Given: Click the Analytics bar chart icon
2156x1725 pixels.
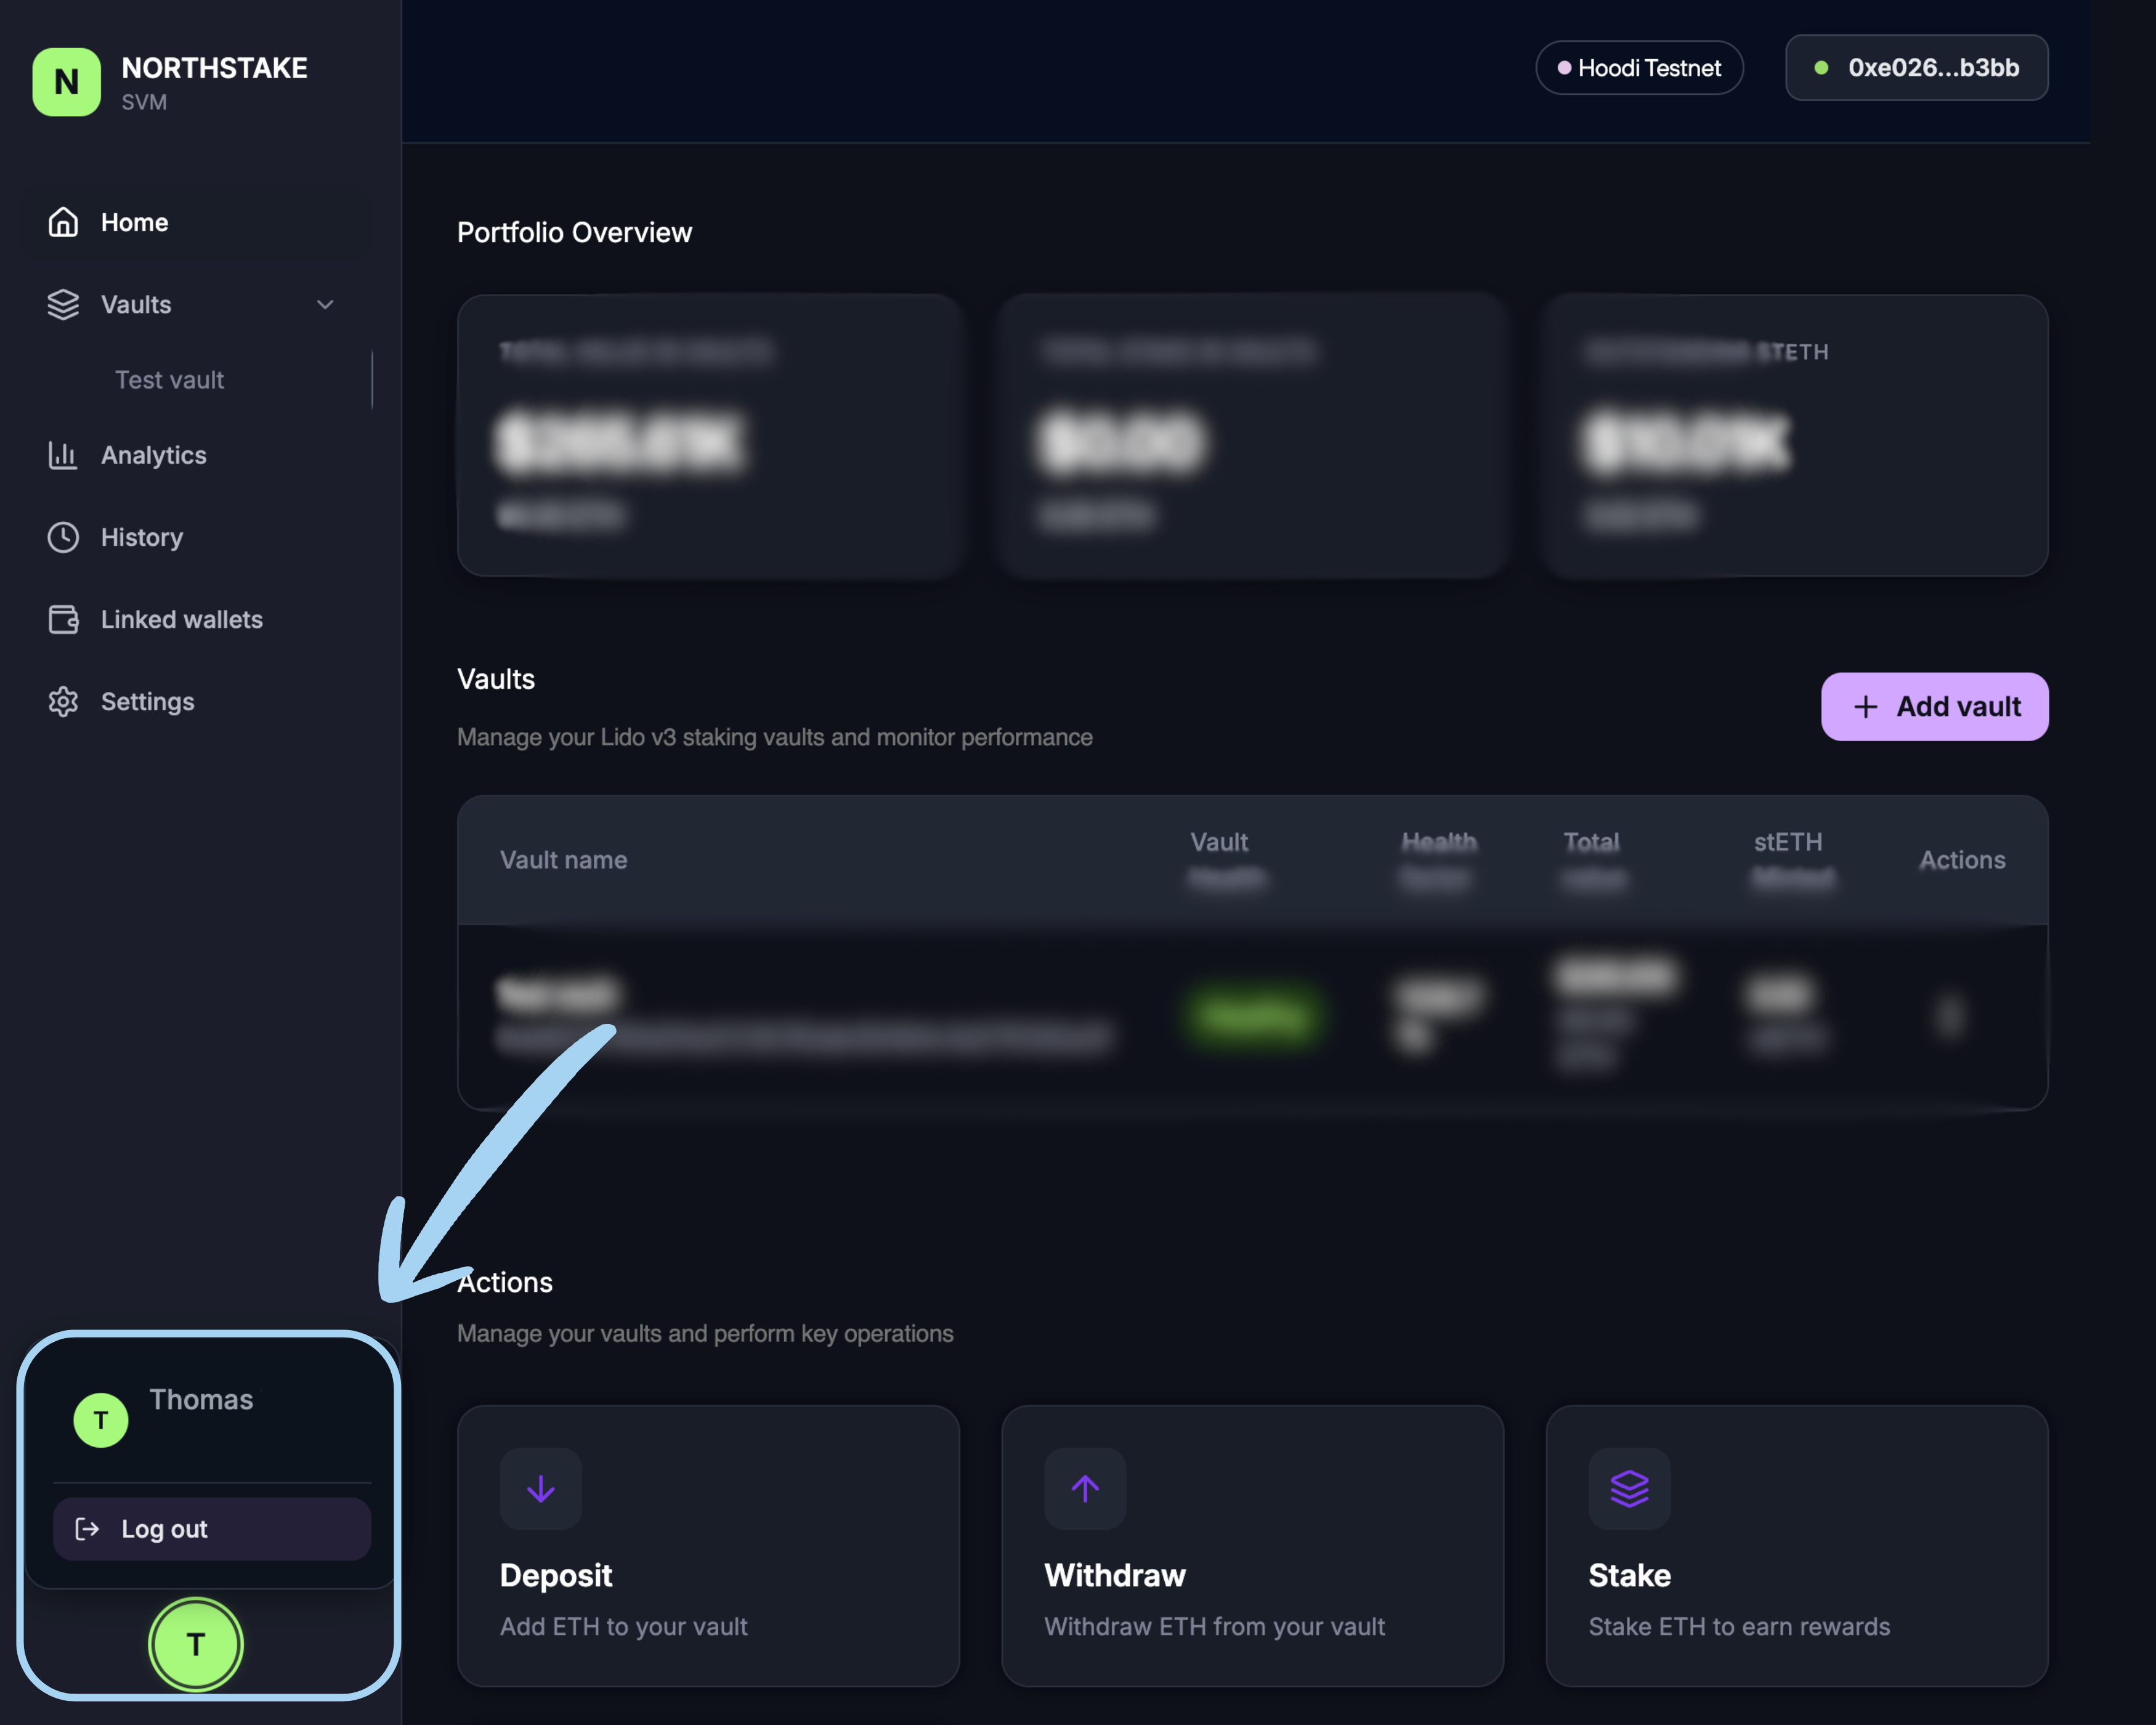Looking at the screenshot, I should coord(63,455).
